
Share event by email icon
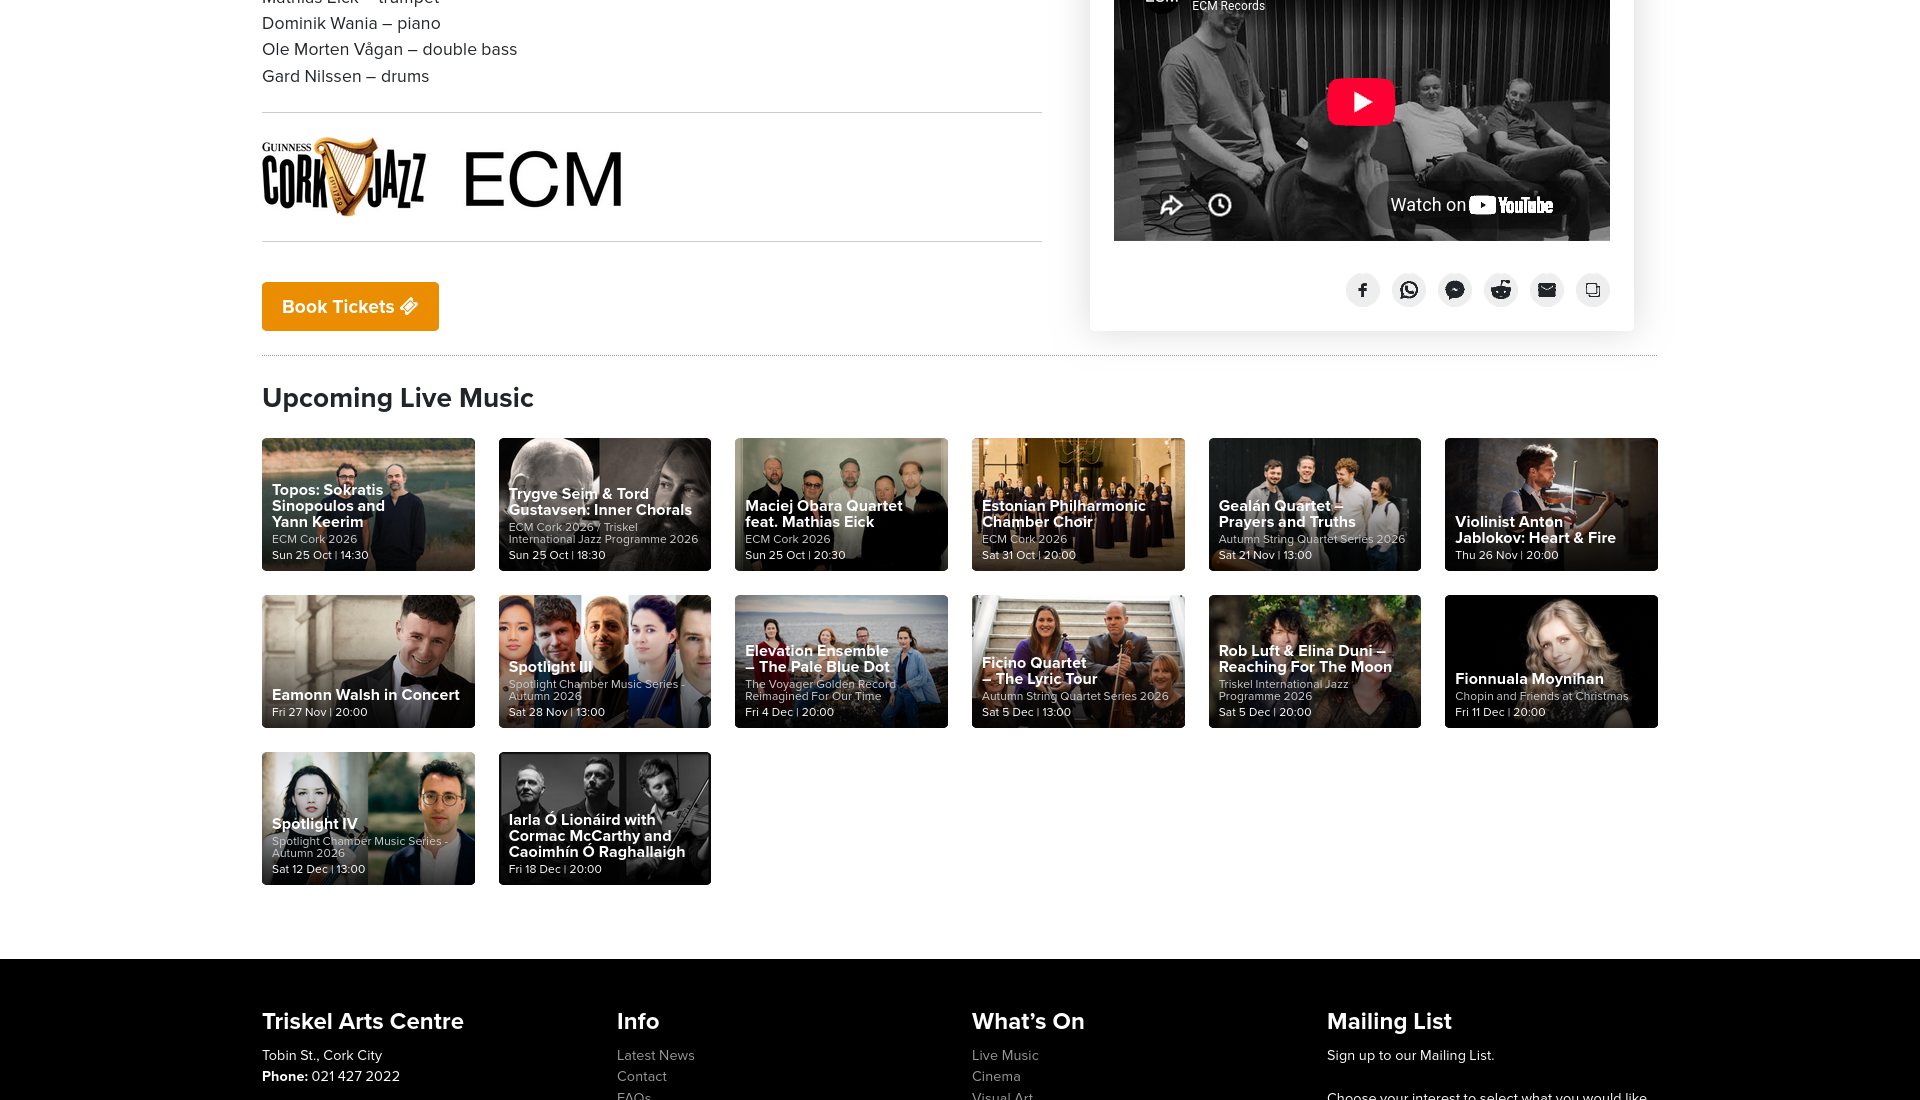[x=1547, y=290]
